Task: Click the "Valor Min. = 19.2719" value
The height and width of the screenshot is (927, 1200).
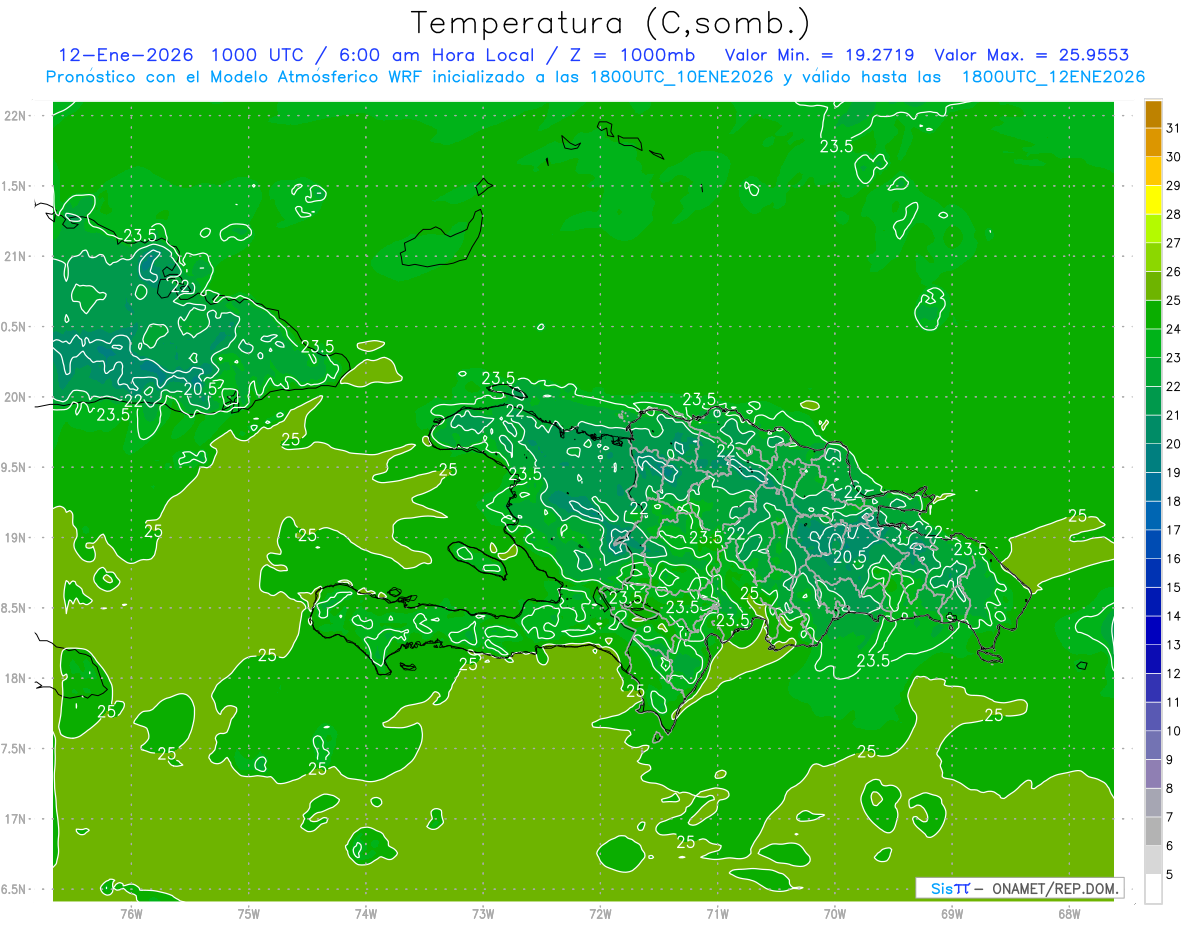Action: pyautogui.click(x=819, y=55)
